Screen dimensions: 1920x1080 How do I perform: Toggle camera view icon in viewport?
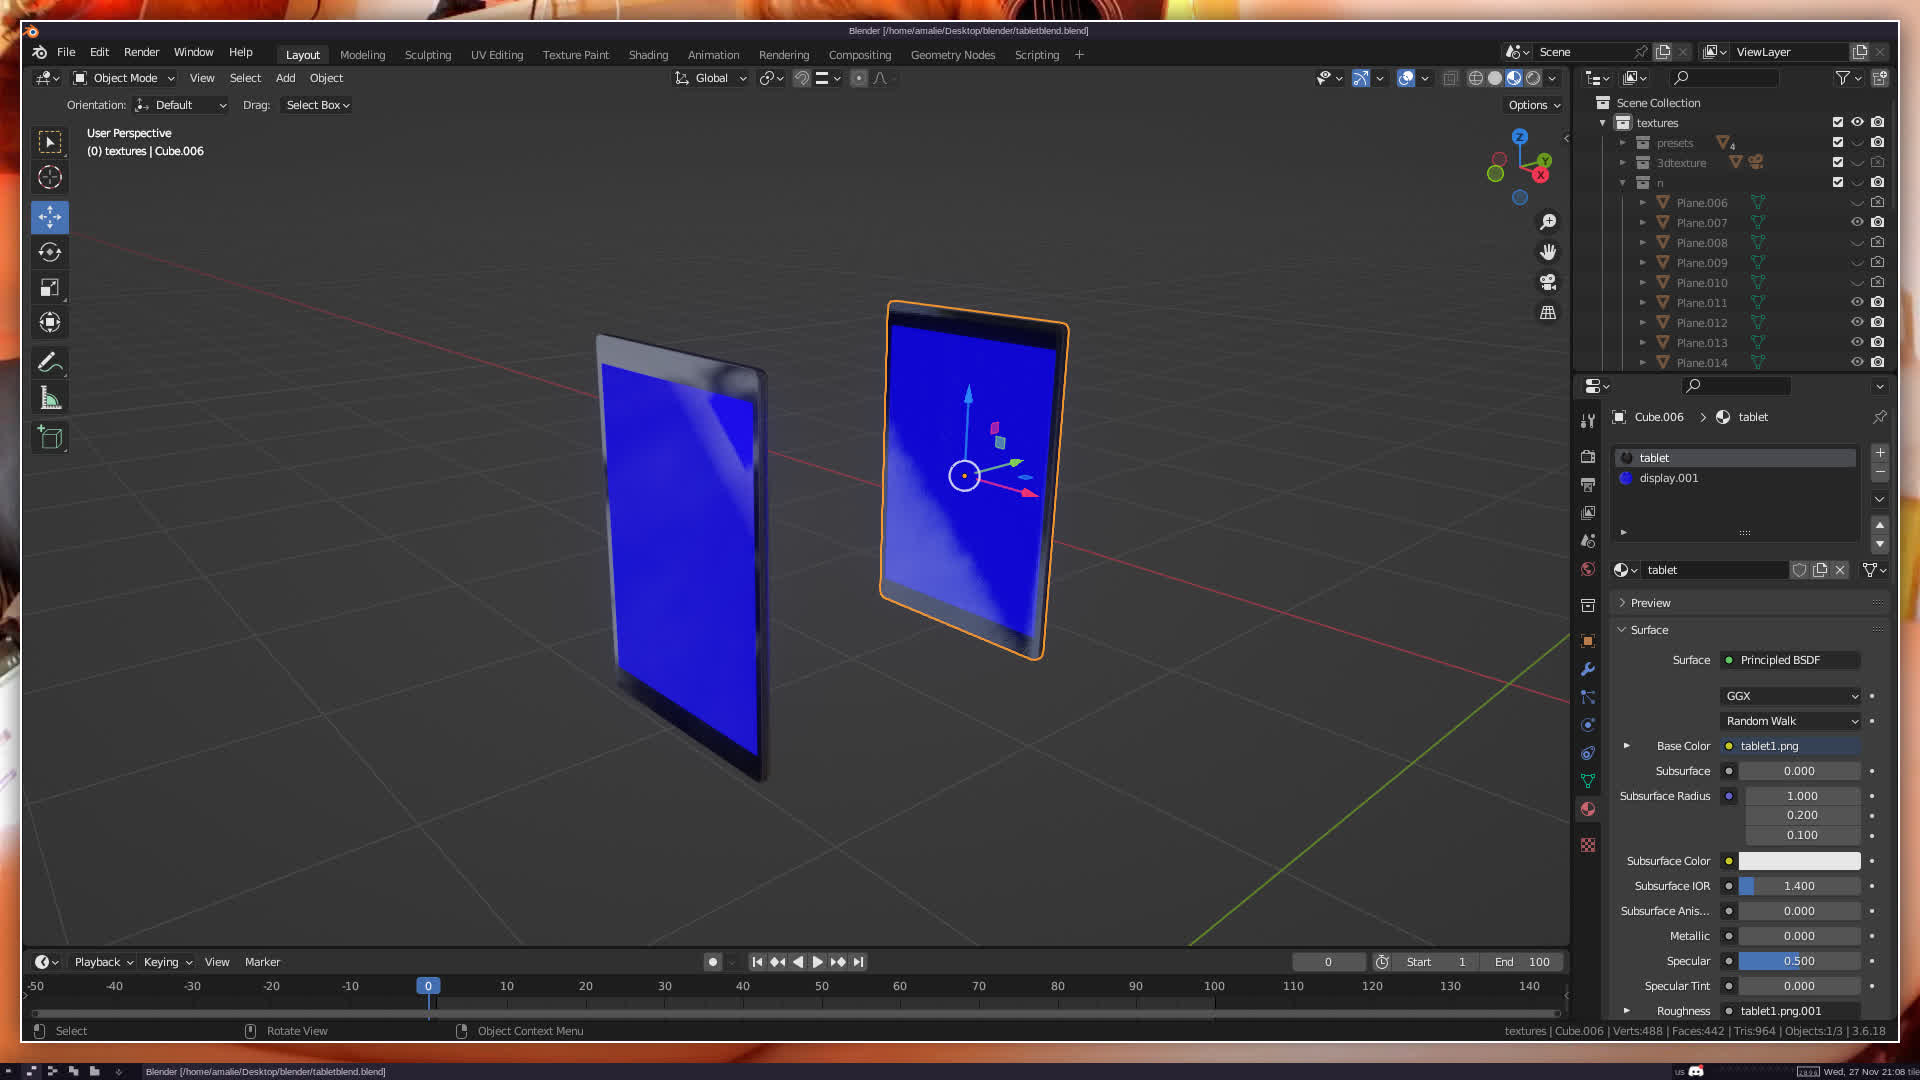[x=1548, y=282]
